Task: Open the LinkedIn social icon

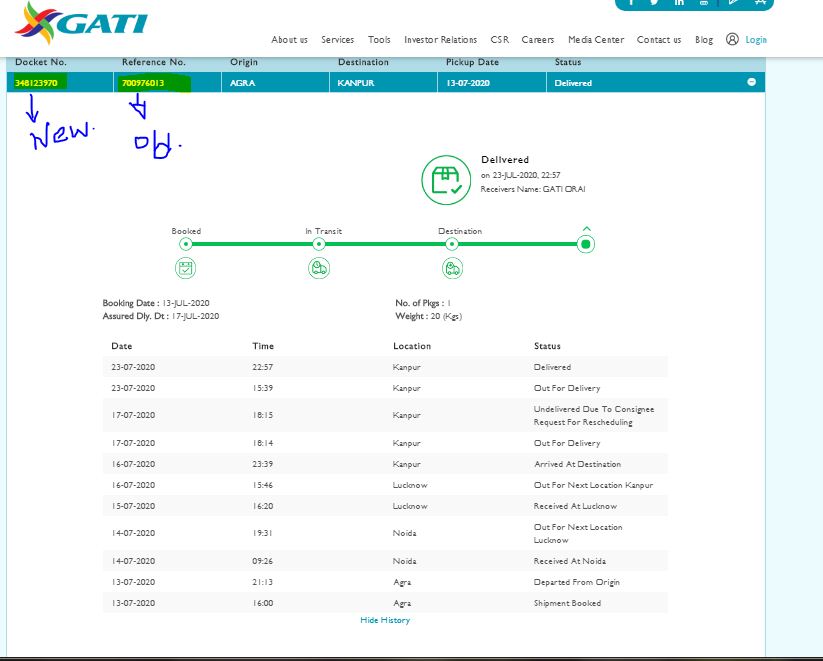Action: coord(679,3)
